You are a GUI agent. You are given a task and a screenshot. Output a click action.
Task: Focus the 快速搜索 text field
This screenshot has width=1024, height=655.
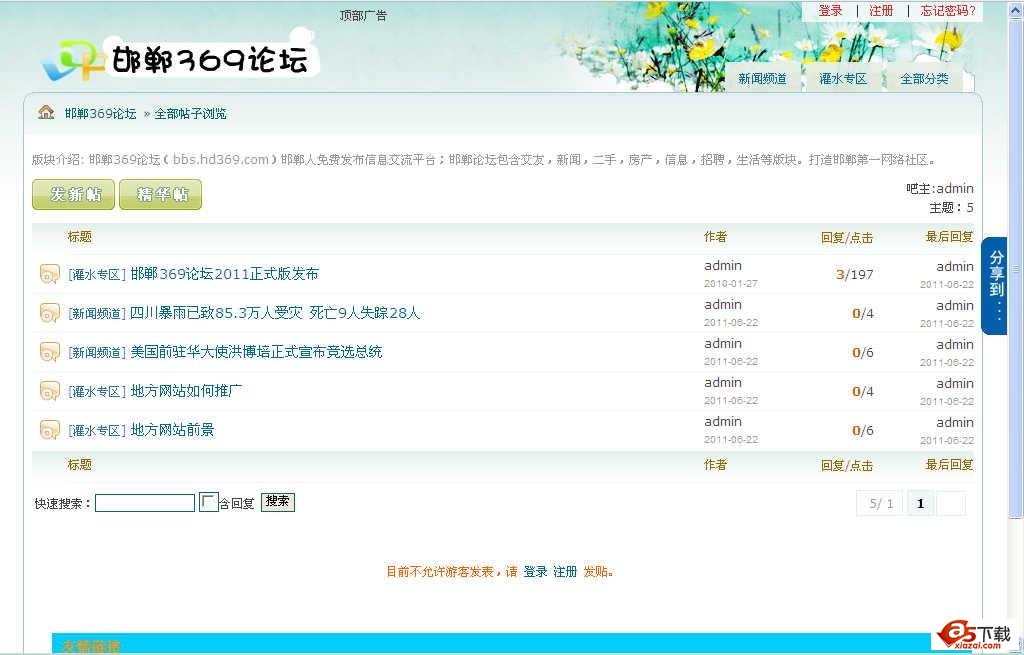point(145,503)
